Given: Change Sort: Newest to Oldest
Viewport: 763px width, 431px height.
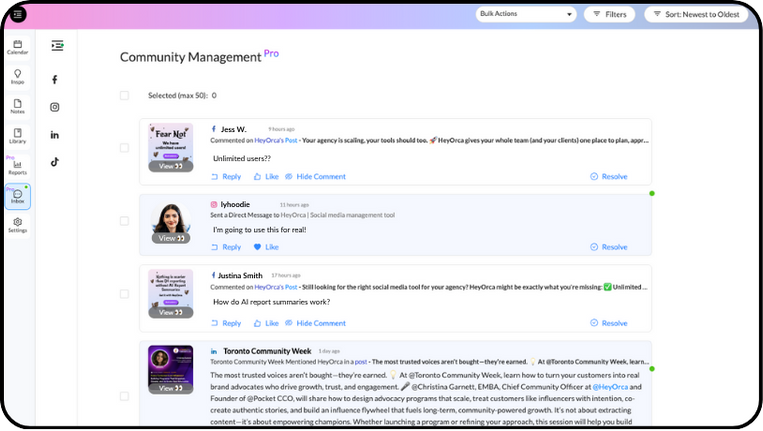Looking at the screenshot, I should click(x=696, y=14).
